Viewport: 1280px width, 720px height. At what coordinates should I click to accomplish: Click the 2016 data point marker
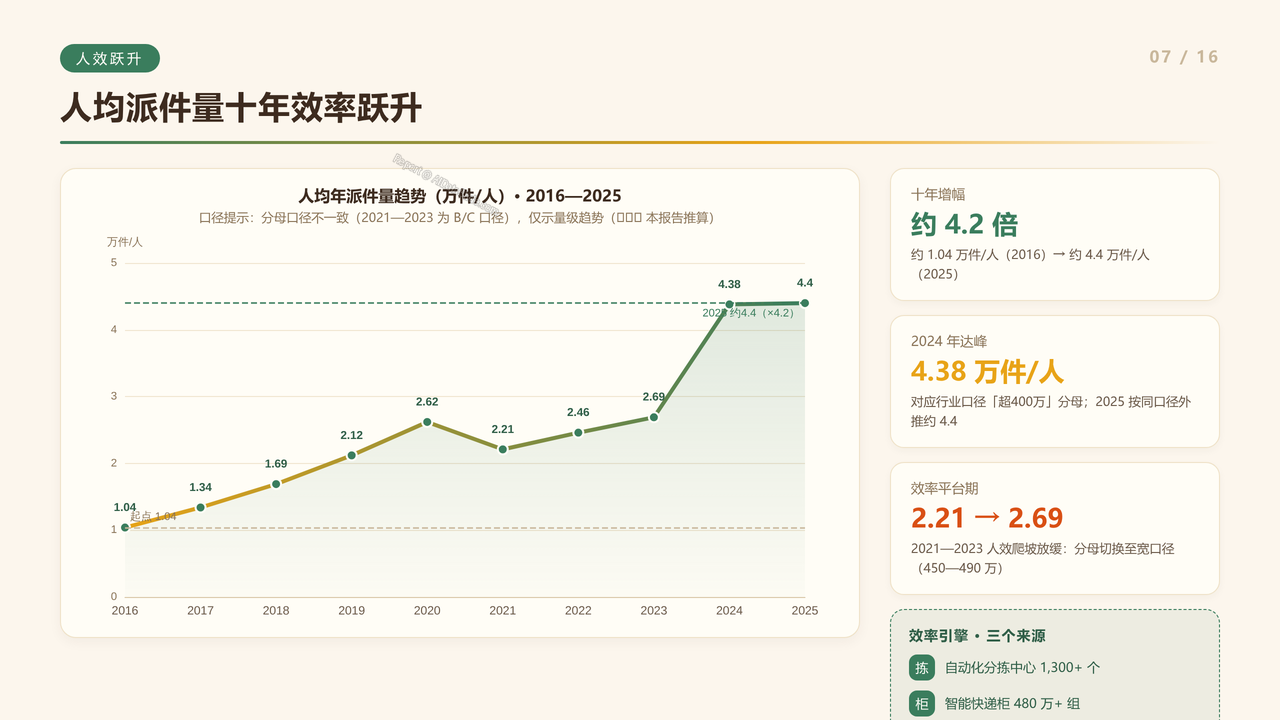[x=125, y=527]
